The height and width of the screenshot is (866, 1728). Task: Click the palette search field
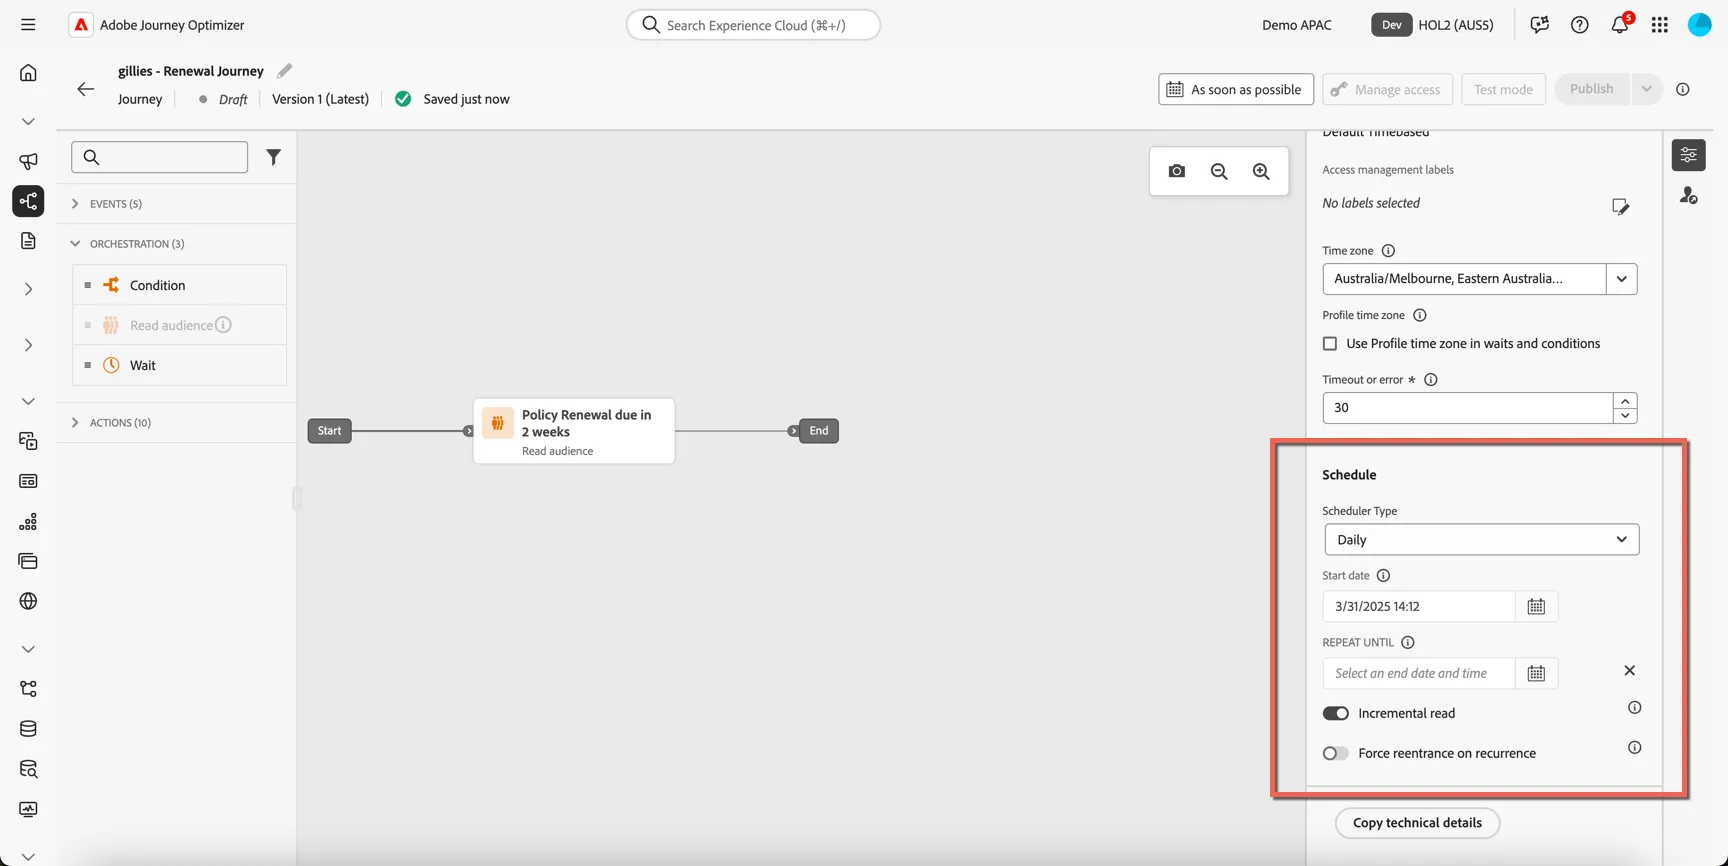160,157
